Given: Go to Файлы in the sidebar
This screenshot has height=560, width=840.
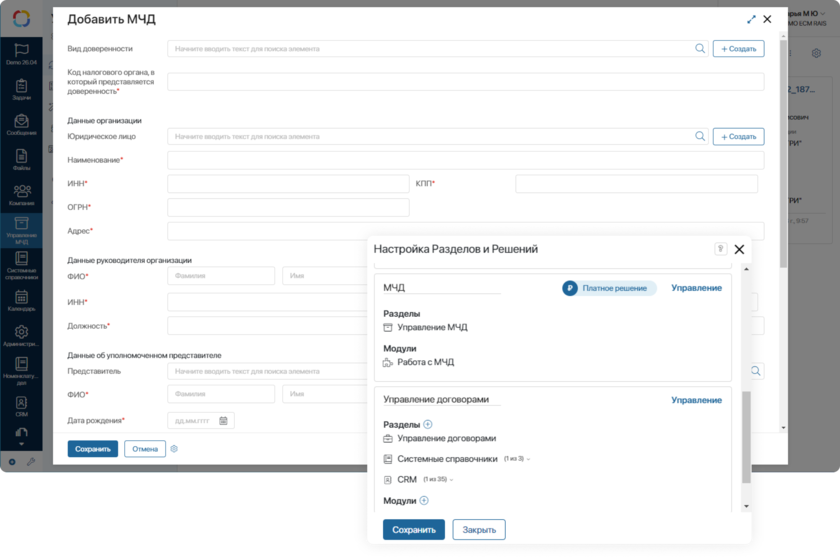Looking at the screenshot, I should 22,158.
